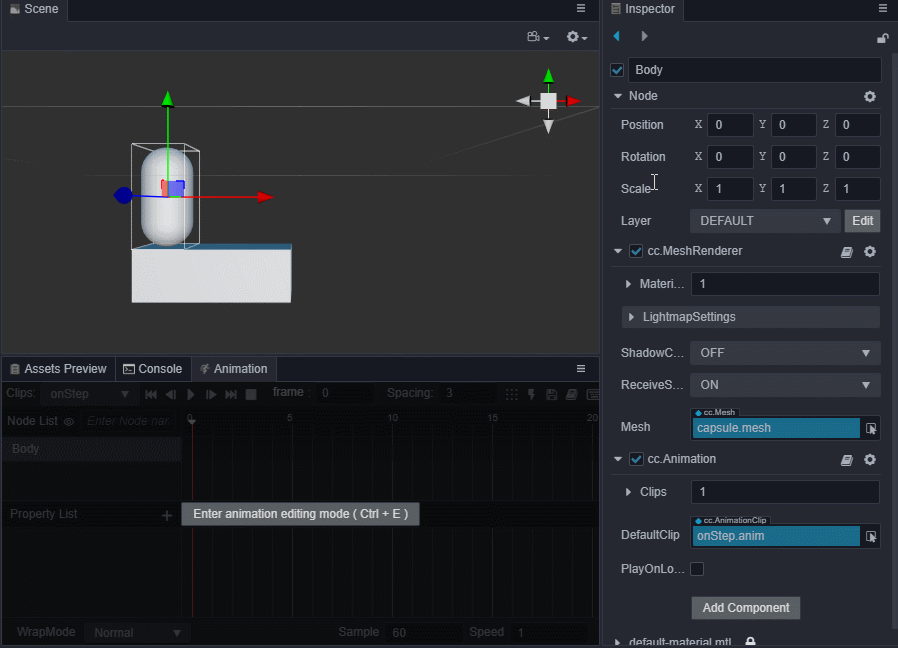
Task: Click the Scale Z input field
Action: tap(857, 189)
